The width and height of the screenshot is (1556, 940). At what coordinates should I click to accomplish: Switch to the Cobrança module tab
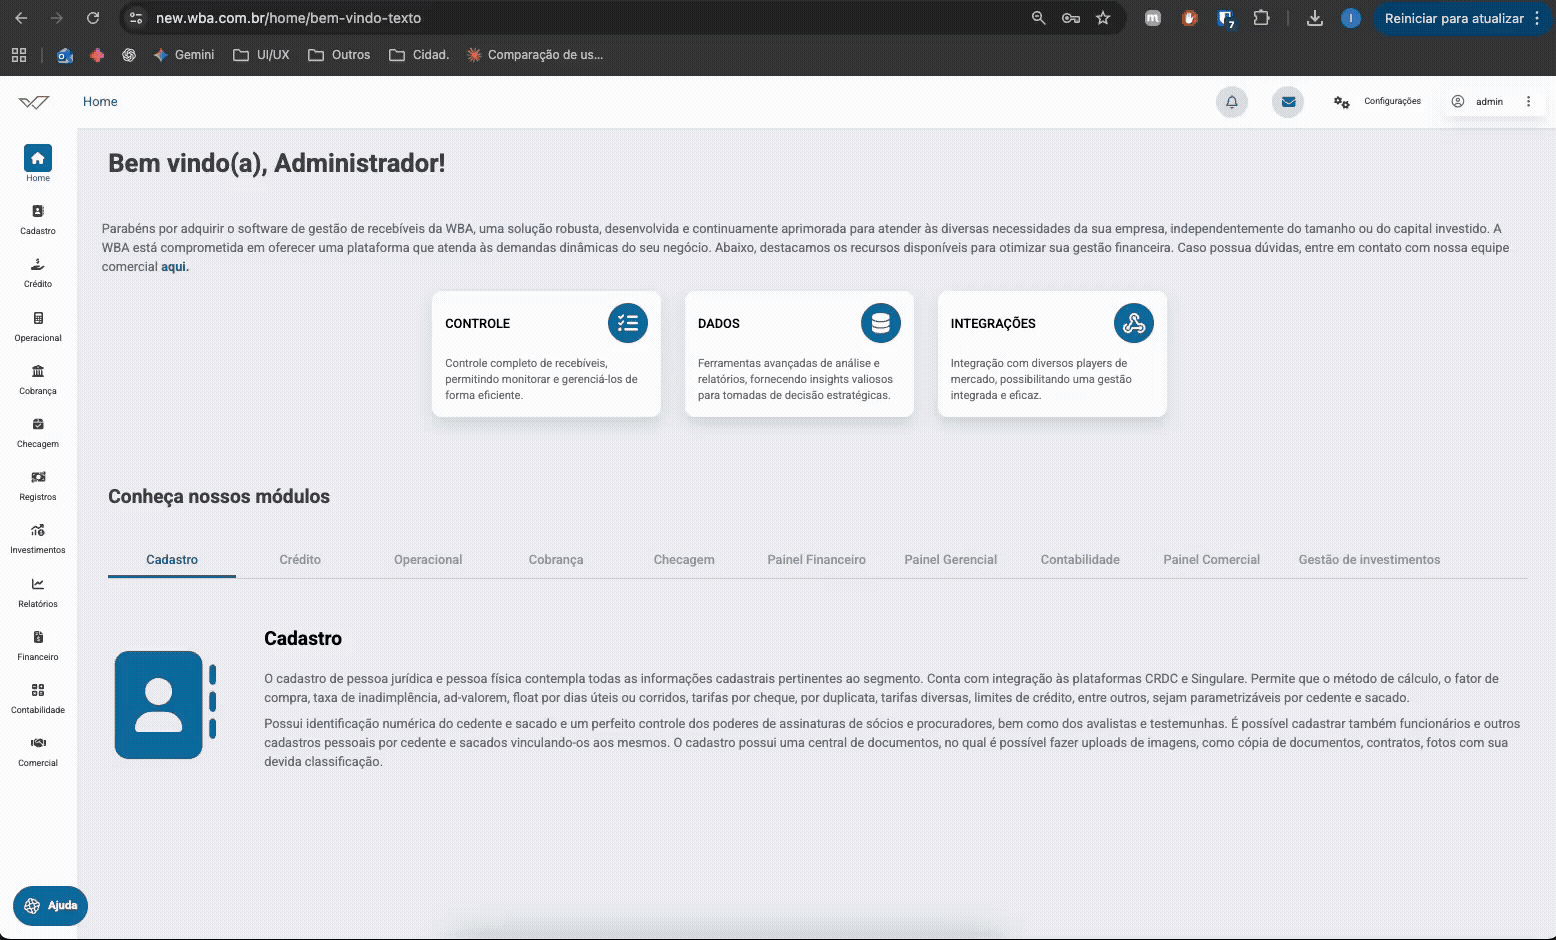click(556, 560)
